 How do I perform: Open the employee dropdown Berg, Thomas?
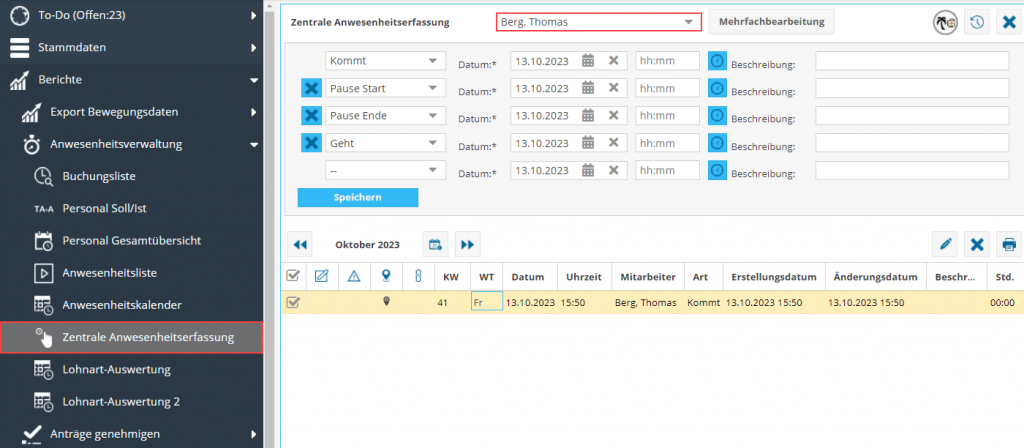tap(596, 22)
